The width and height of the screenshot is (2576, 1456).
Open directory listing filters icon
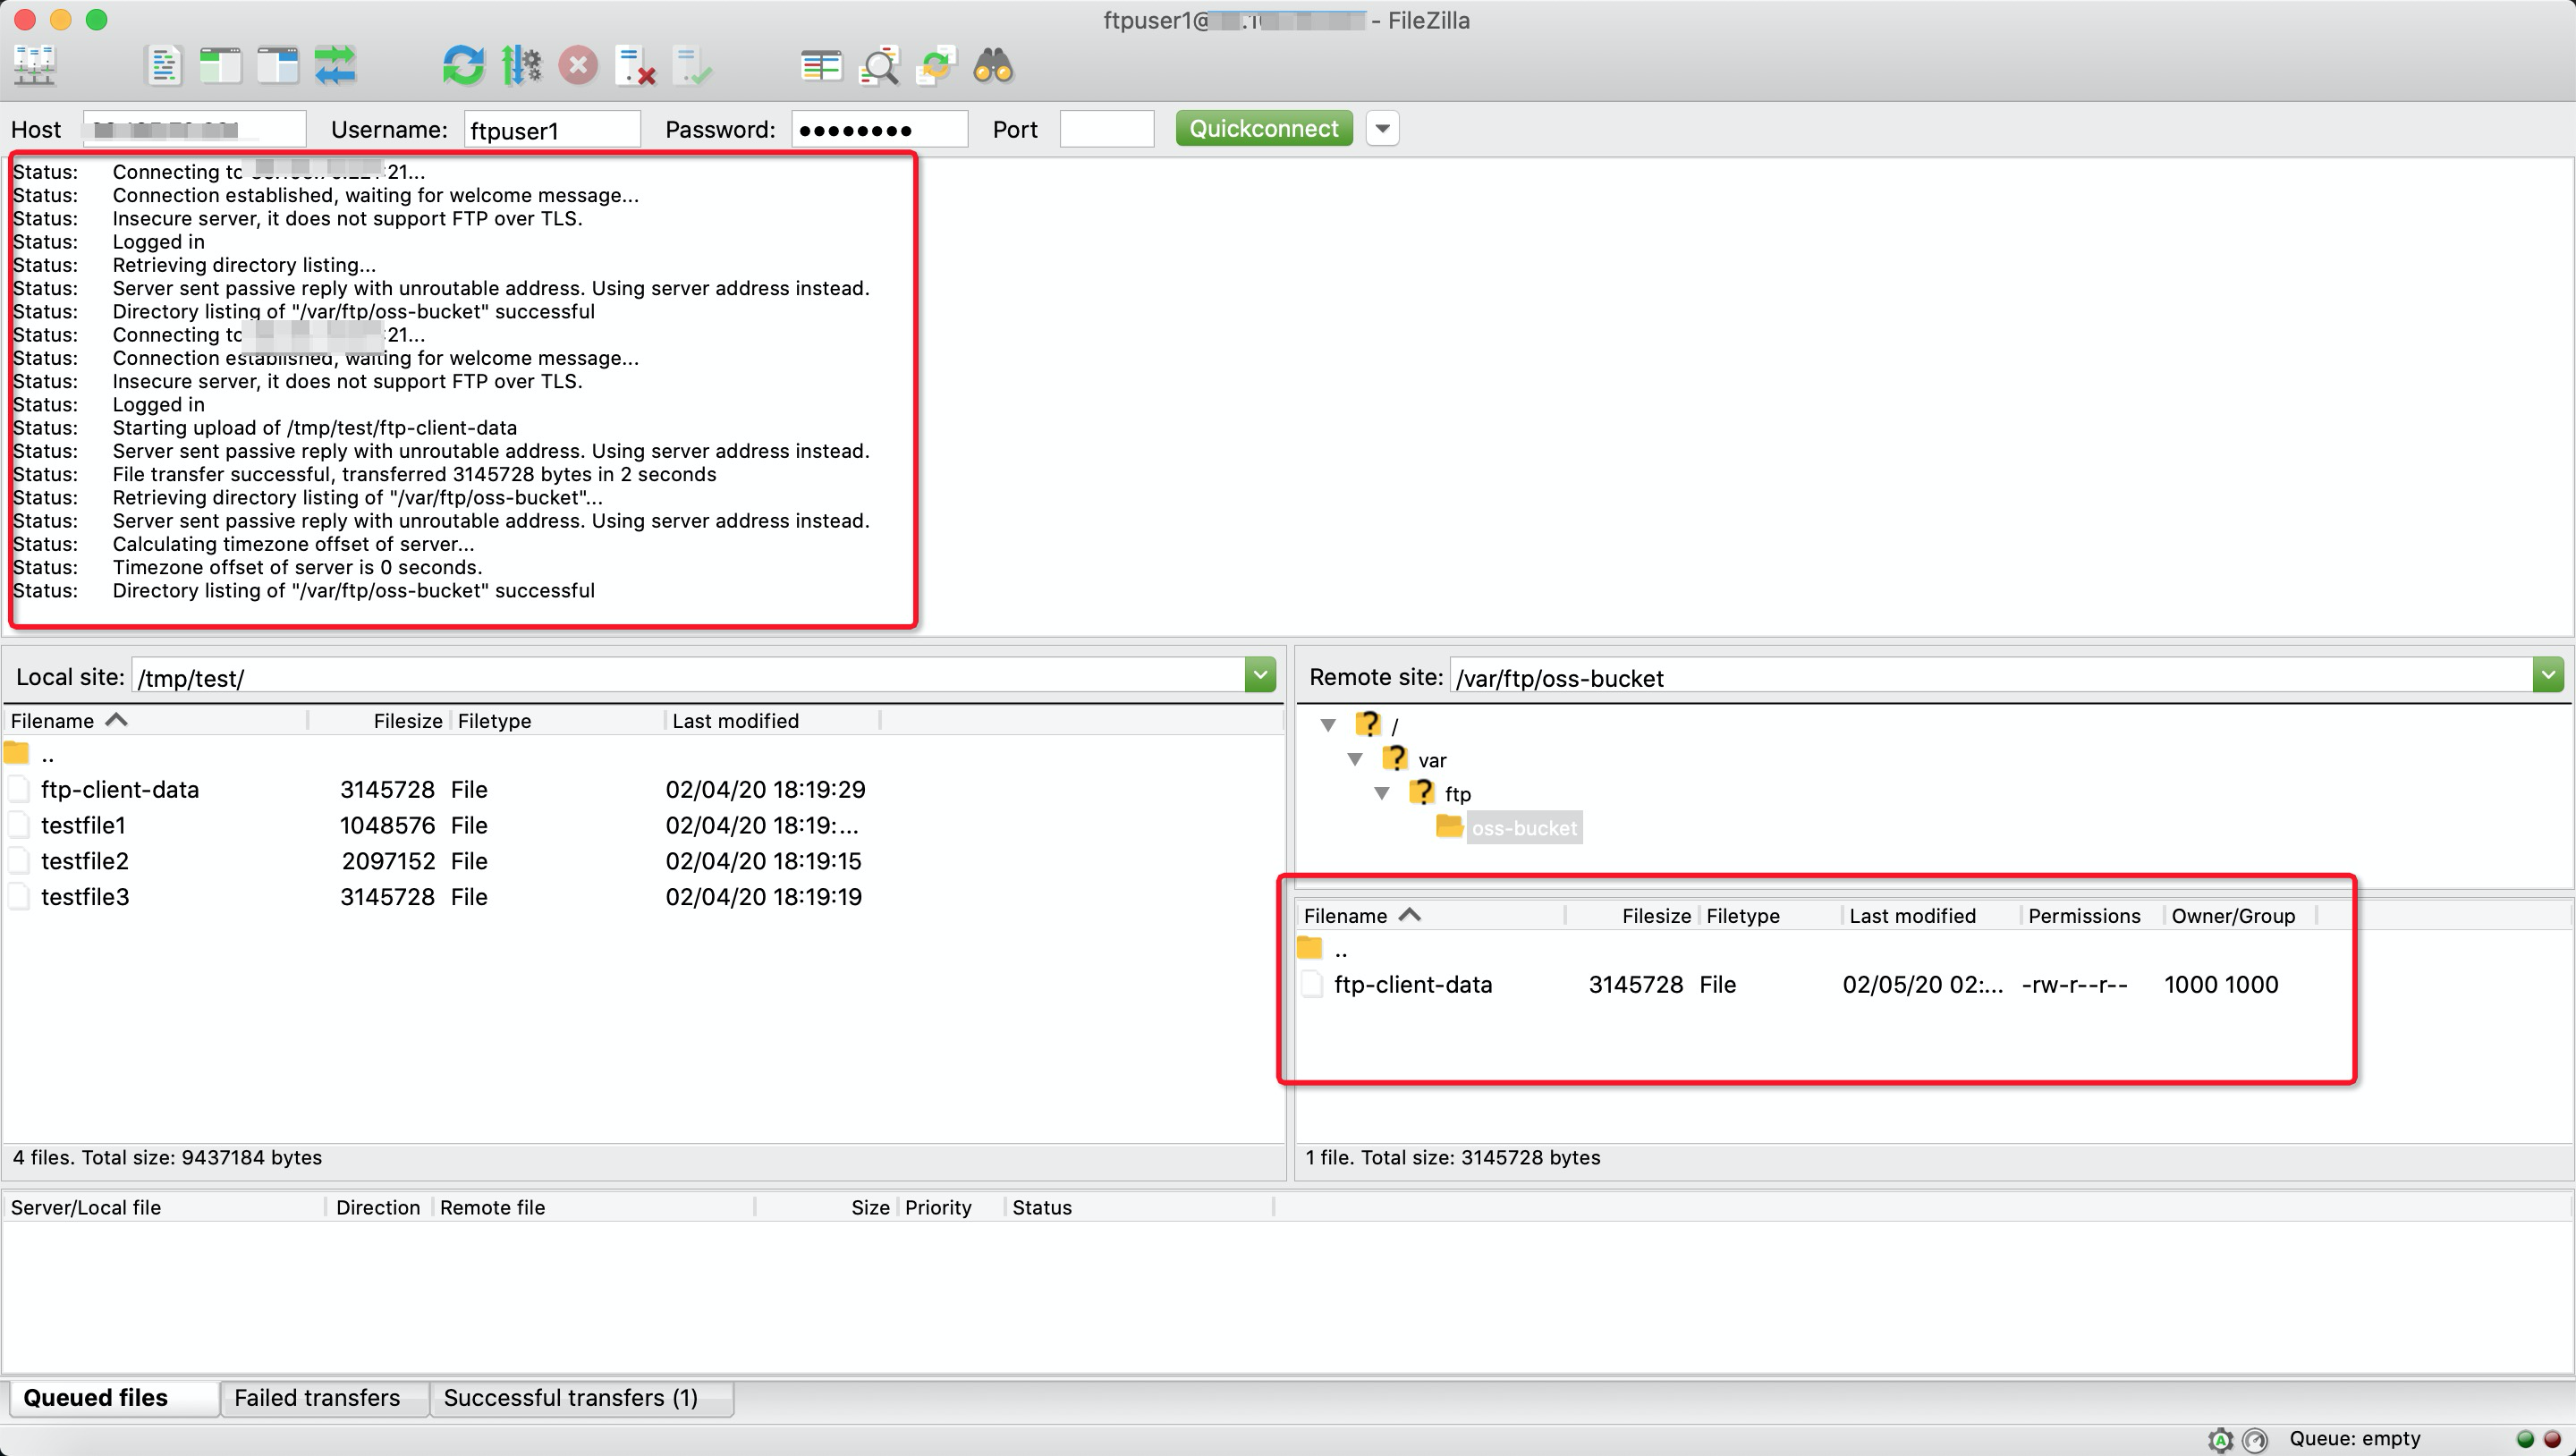[x=821, y=66]
